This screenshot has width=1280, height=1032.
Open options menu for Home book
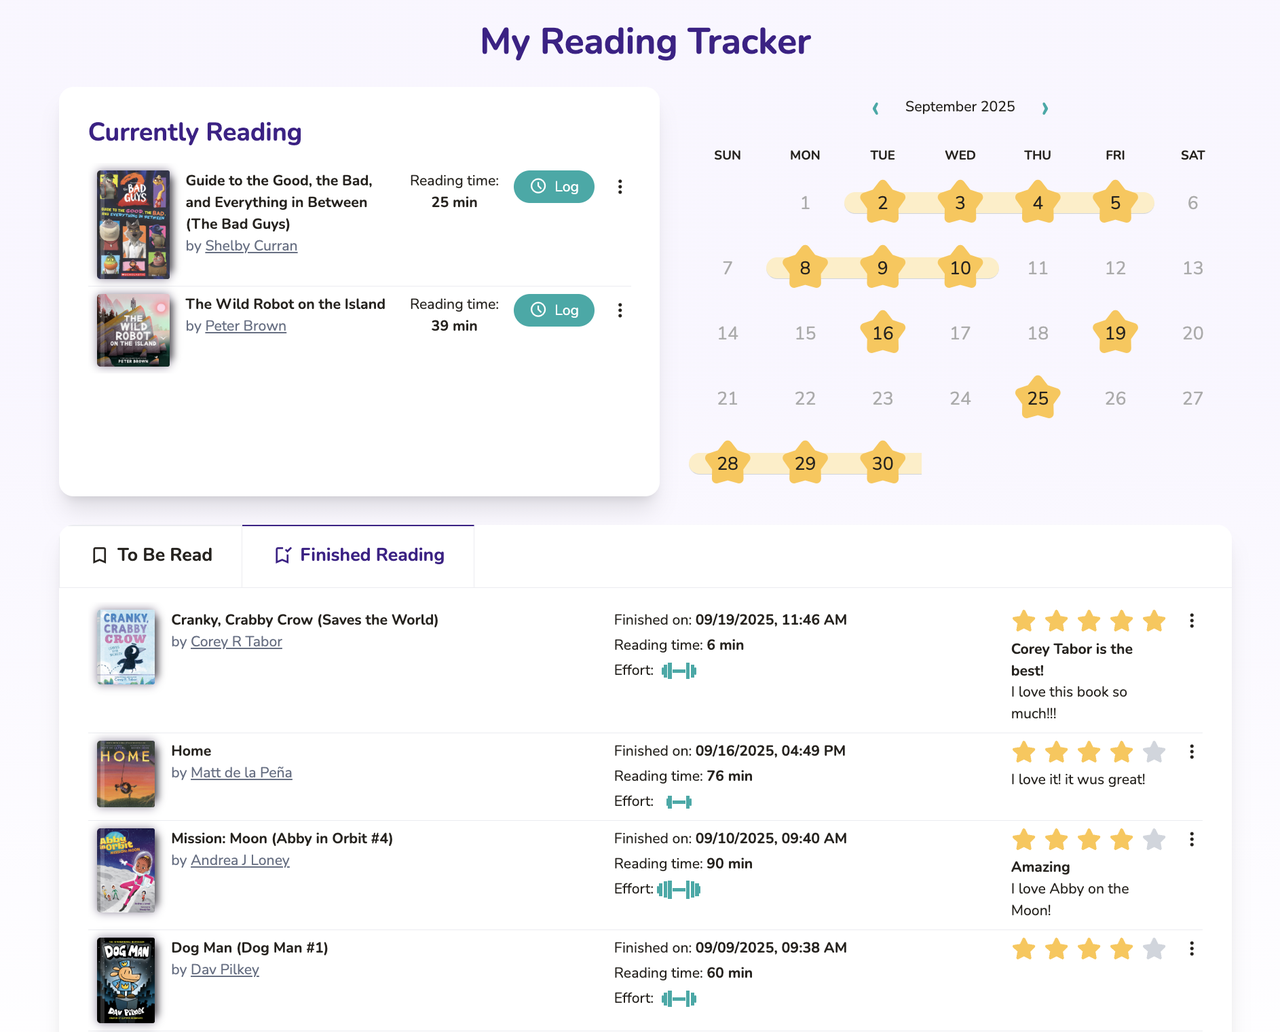(x=1191, y=752)
